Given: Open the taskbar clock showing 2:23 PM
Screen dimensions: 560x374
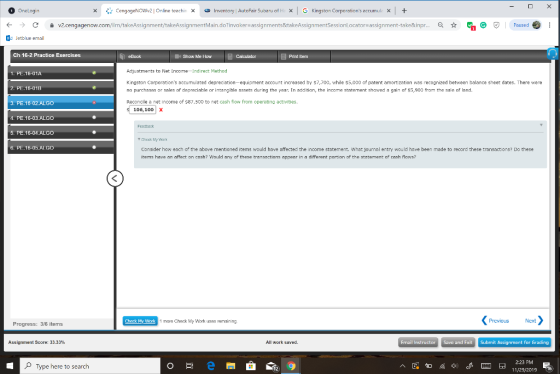Looking at the screenshot, I should point(524,366).
